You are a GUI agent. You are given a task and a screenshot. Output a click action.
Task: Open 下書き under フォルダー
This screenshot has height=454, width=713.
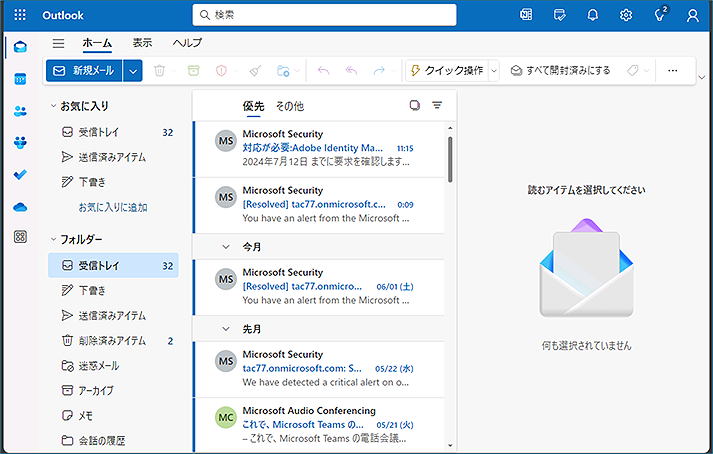[113, 290]
